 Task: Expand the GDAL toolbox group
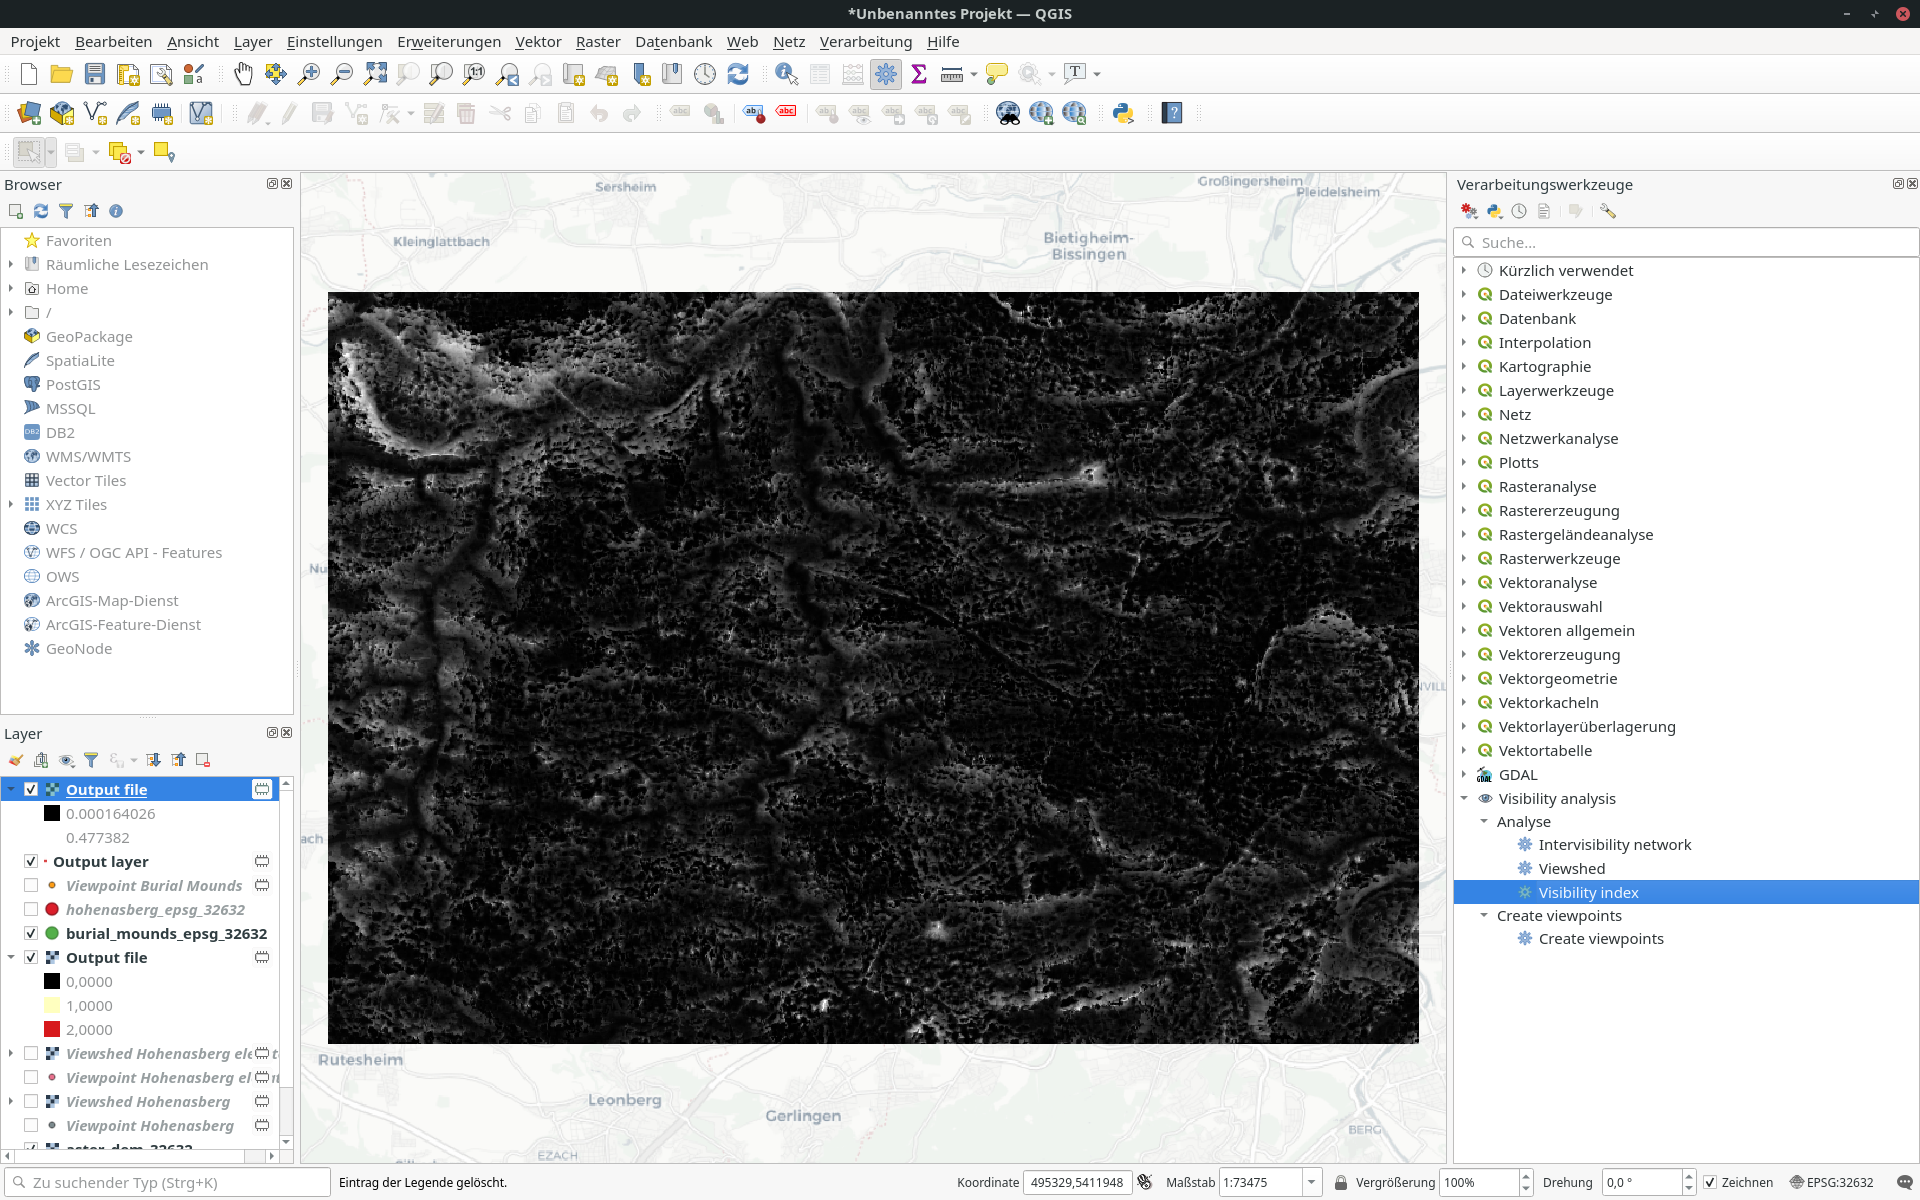[x=1464, y=774]
